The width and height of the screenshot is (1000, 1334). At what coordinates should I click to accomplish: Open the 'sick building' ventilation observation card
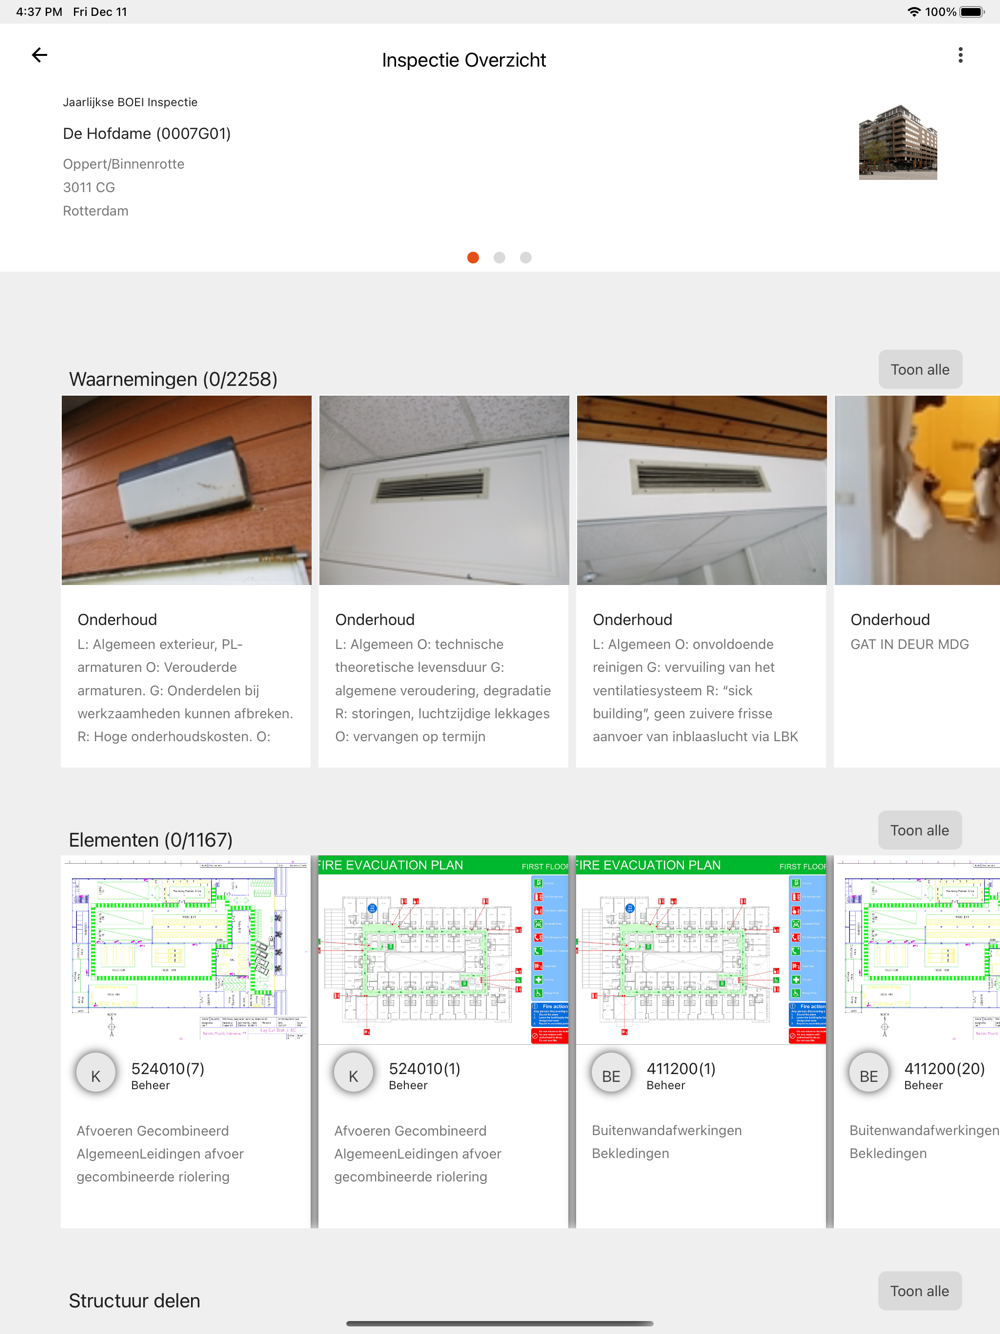point(702,582)
